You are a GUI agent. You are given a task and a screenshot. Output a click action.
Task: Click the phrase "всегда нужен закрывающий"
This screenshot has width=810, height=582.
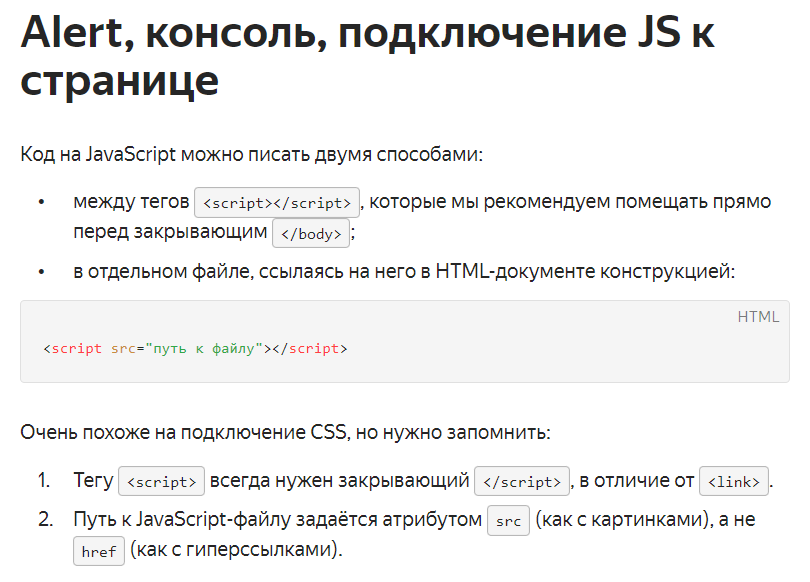click(x=339, y=480)
